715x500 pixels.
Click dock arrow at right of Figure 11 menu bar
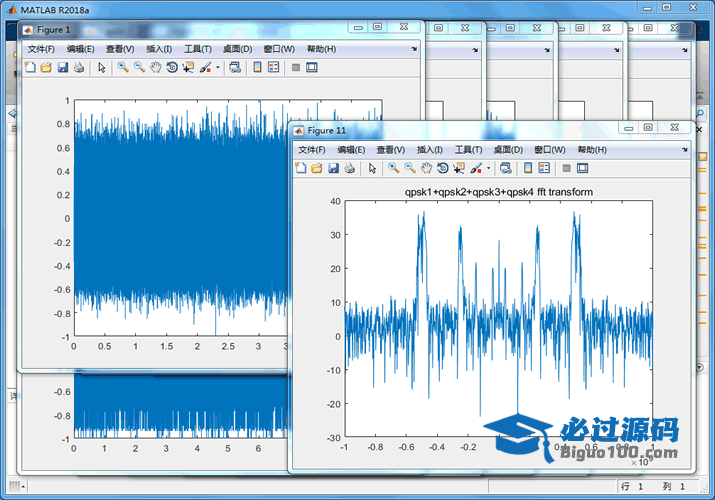click(x=685, y=149)
